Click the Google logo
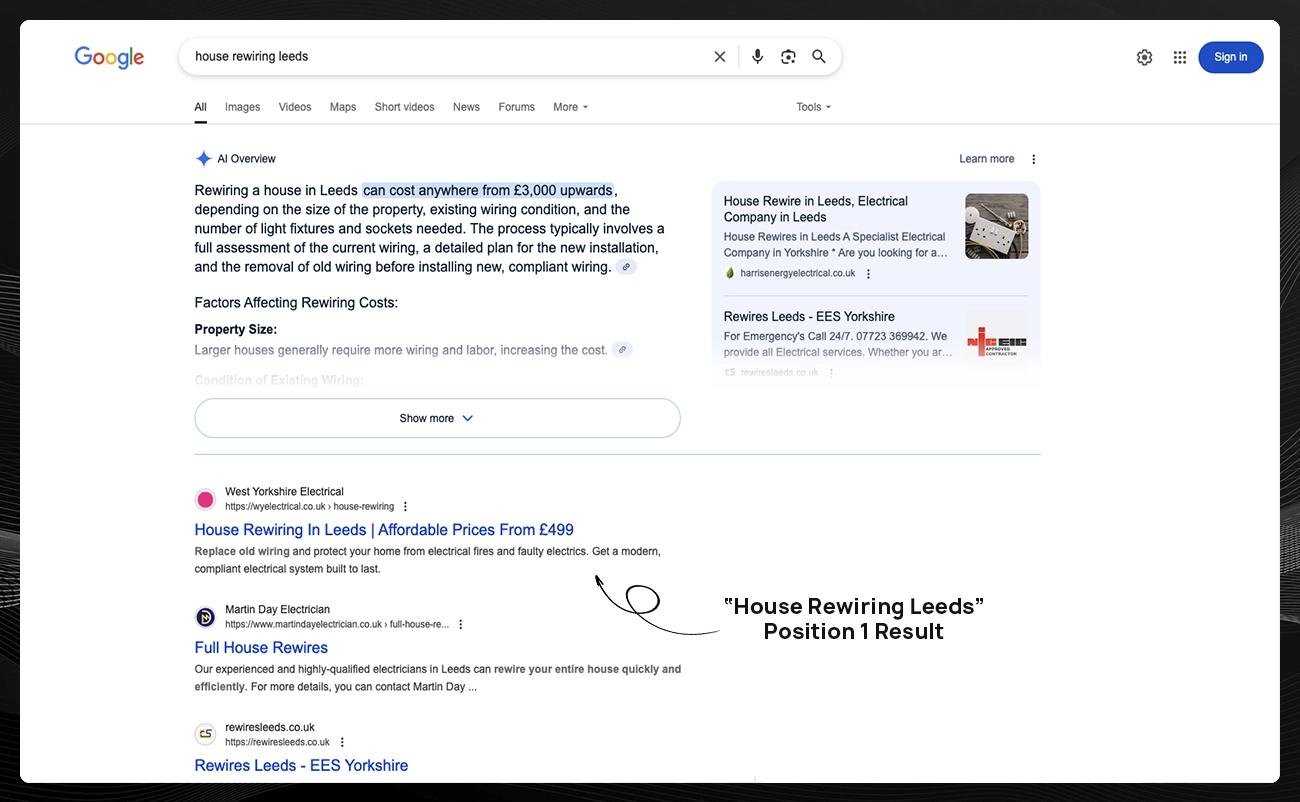The width and height of the screenshot is (1300, 802). click(x=109, y=58)
